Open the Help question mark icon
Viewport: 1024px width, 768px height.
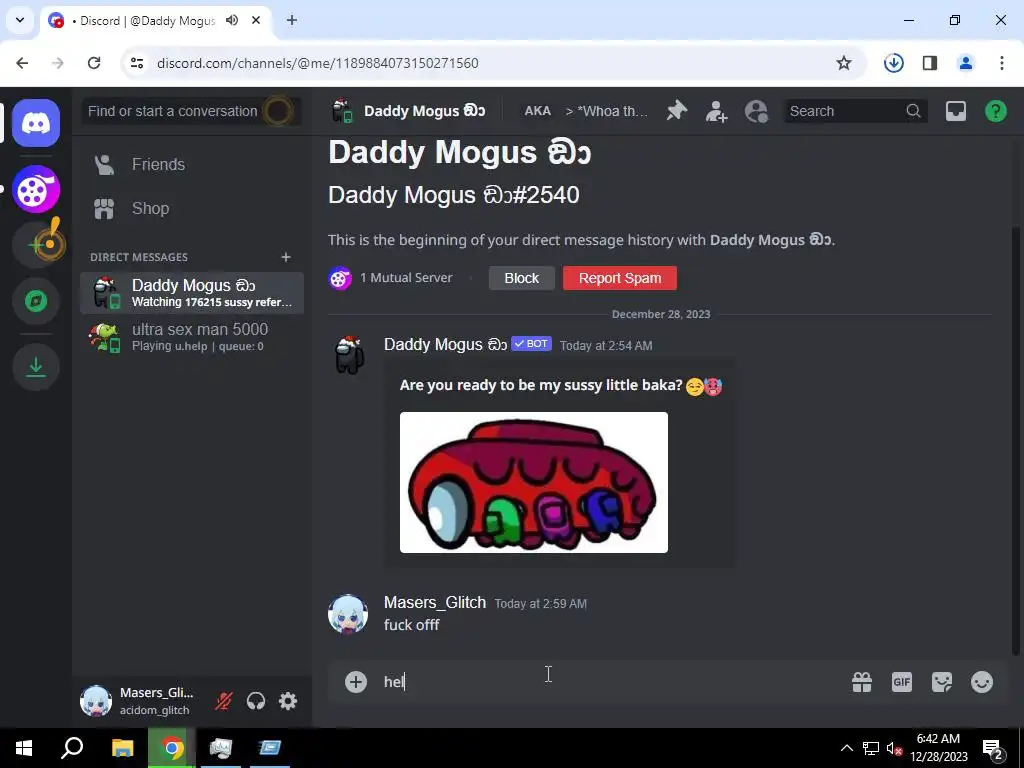click(x=995, y=111)
